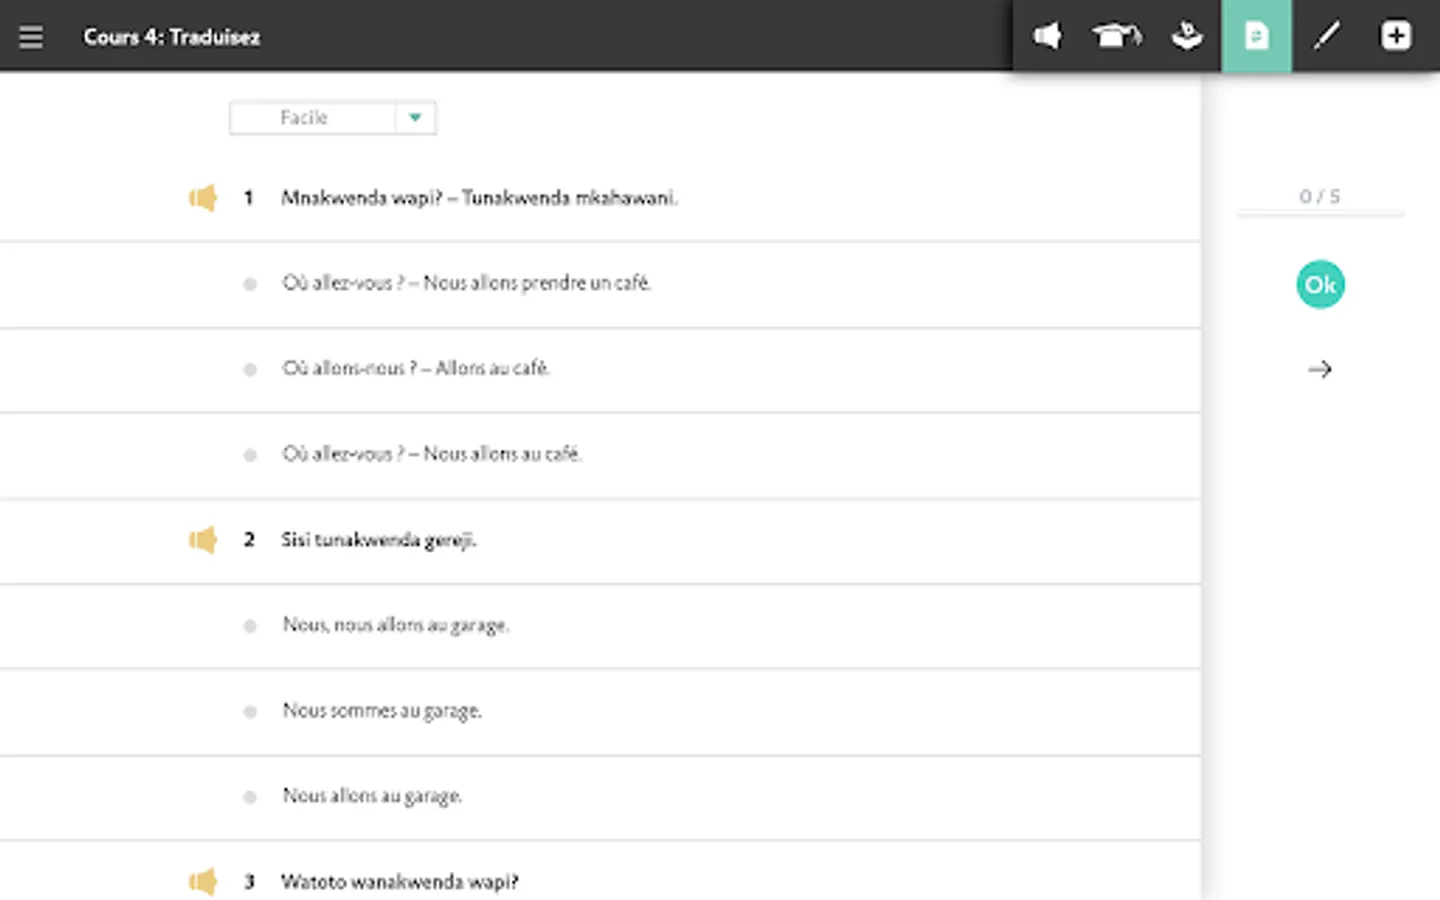Click the speaker icon in top toolbar
1440x900 pixels.
(x=1047, y=36)
